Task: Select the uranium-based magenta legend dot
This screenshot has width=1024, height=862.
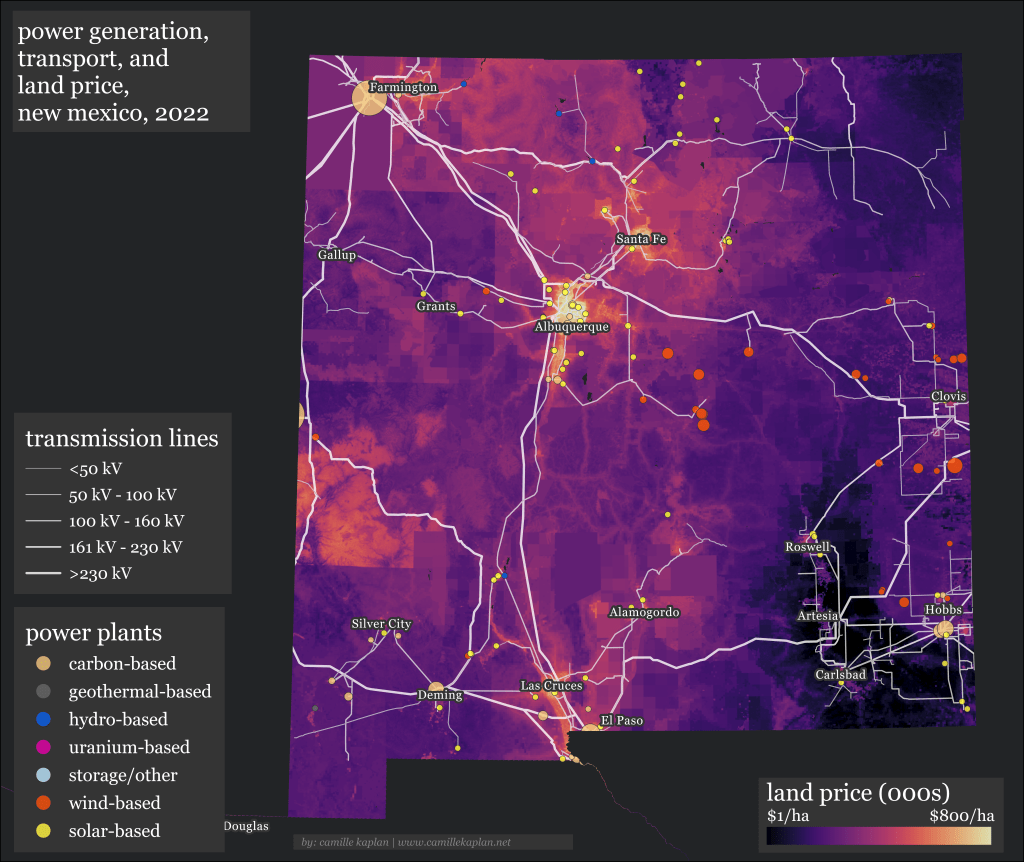Action: click(42, 748)
